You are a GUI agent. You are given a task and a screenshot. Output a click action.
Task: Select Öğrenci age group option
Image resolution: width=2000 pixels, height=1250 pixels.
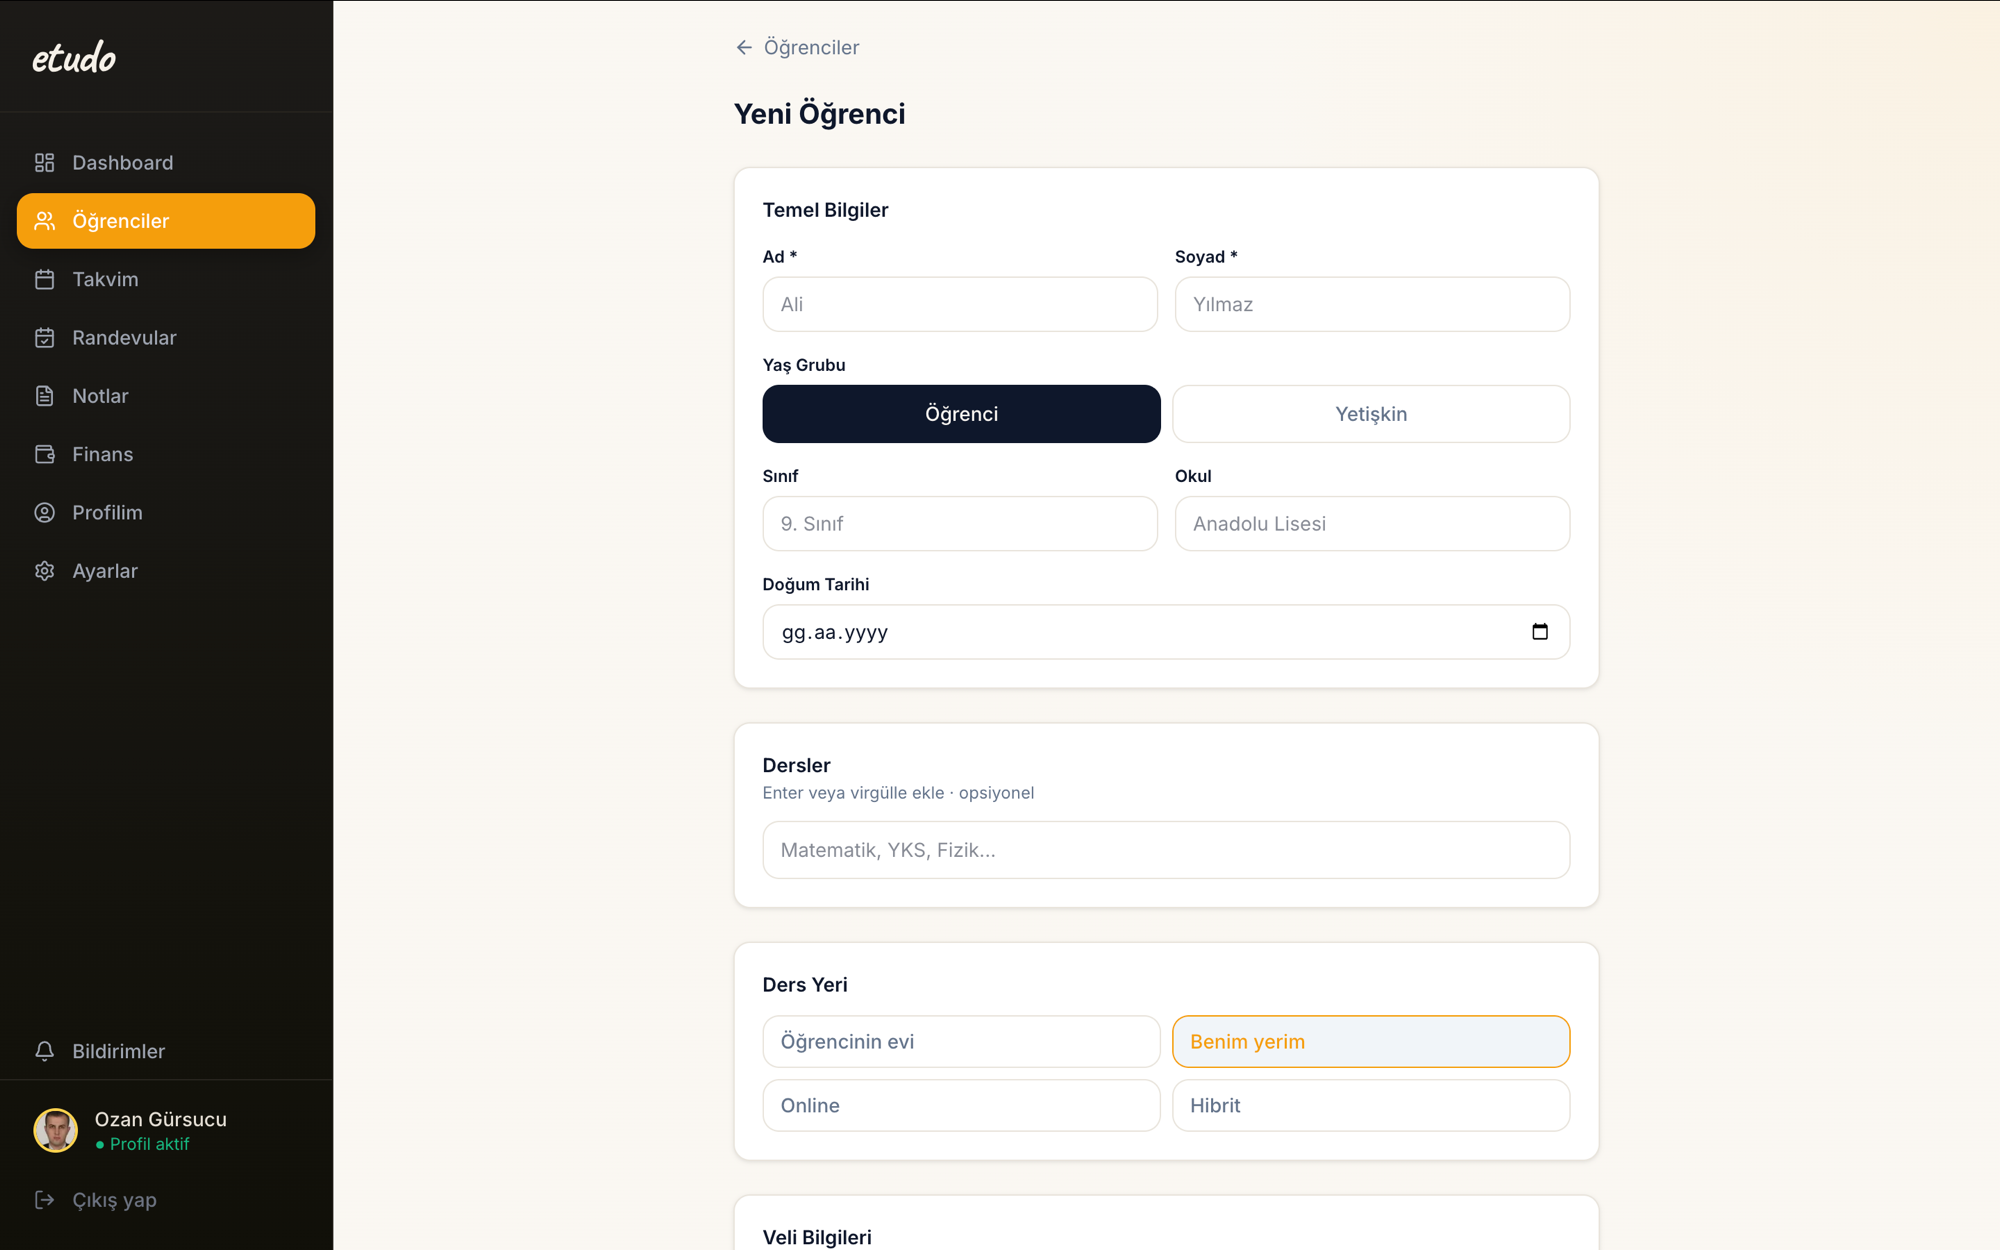coord(961,414)
